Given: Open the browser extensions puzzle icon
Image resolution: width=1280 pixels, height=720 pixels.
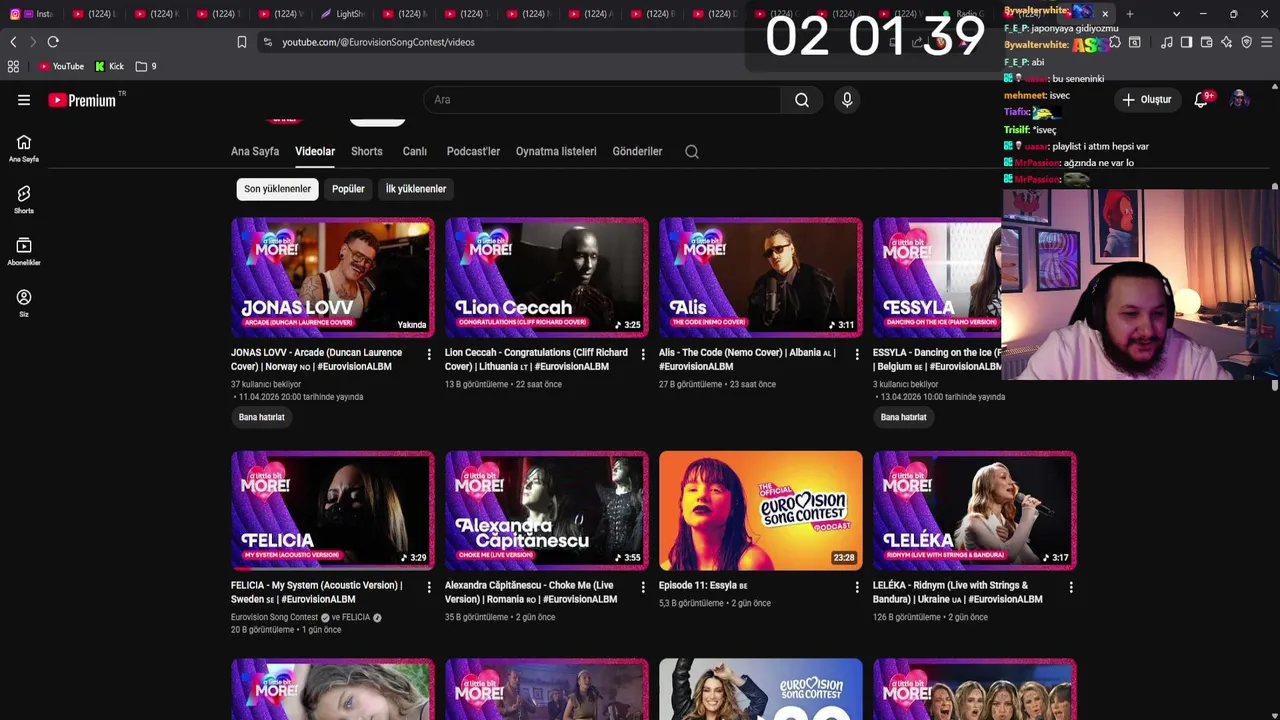Looking at the screenshot, I should click(1115, 42).
